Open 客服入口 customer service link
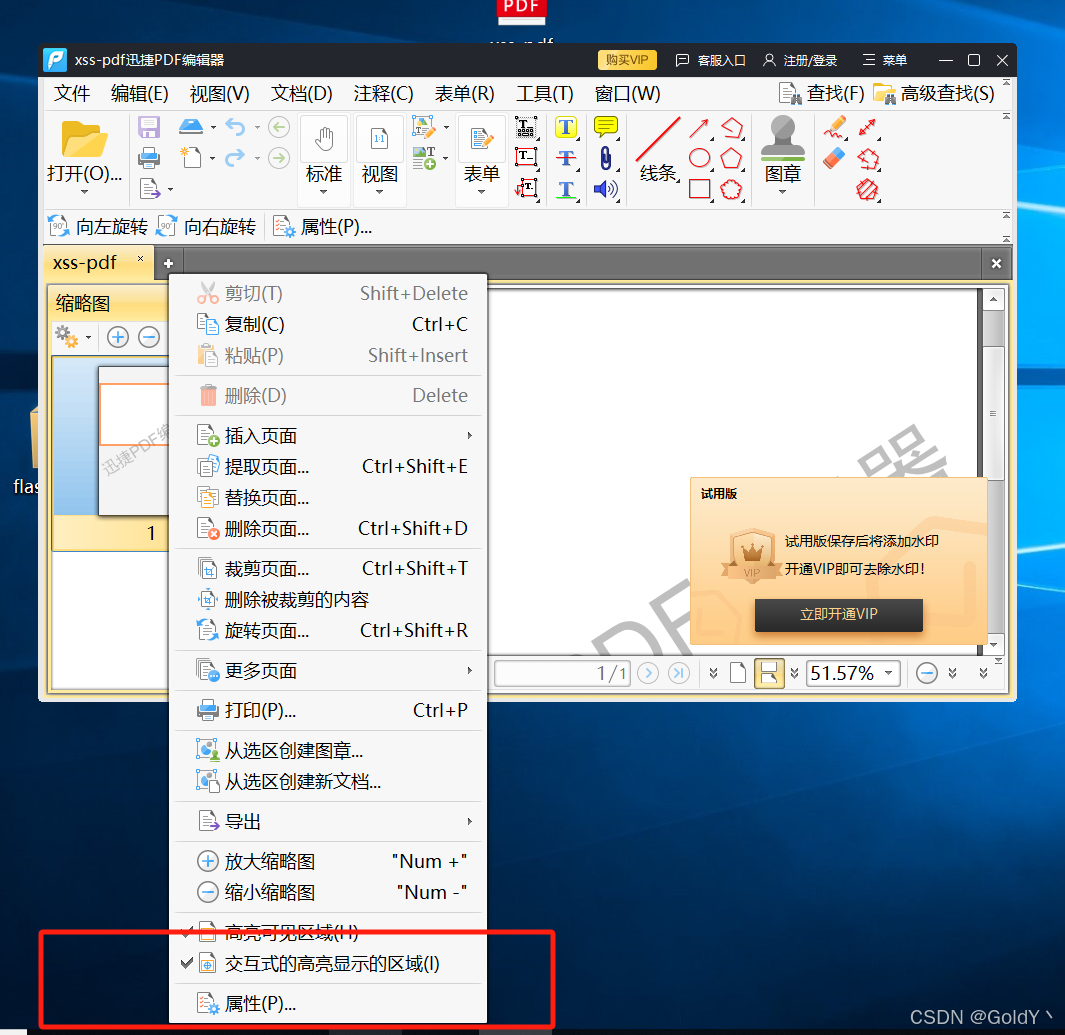The width and height of the screenshot is (1065, 1035). [x=710, y=60]
